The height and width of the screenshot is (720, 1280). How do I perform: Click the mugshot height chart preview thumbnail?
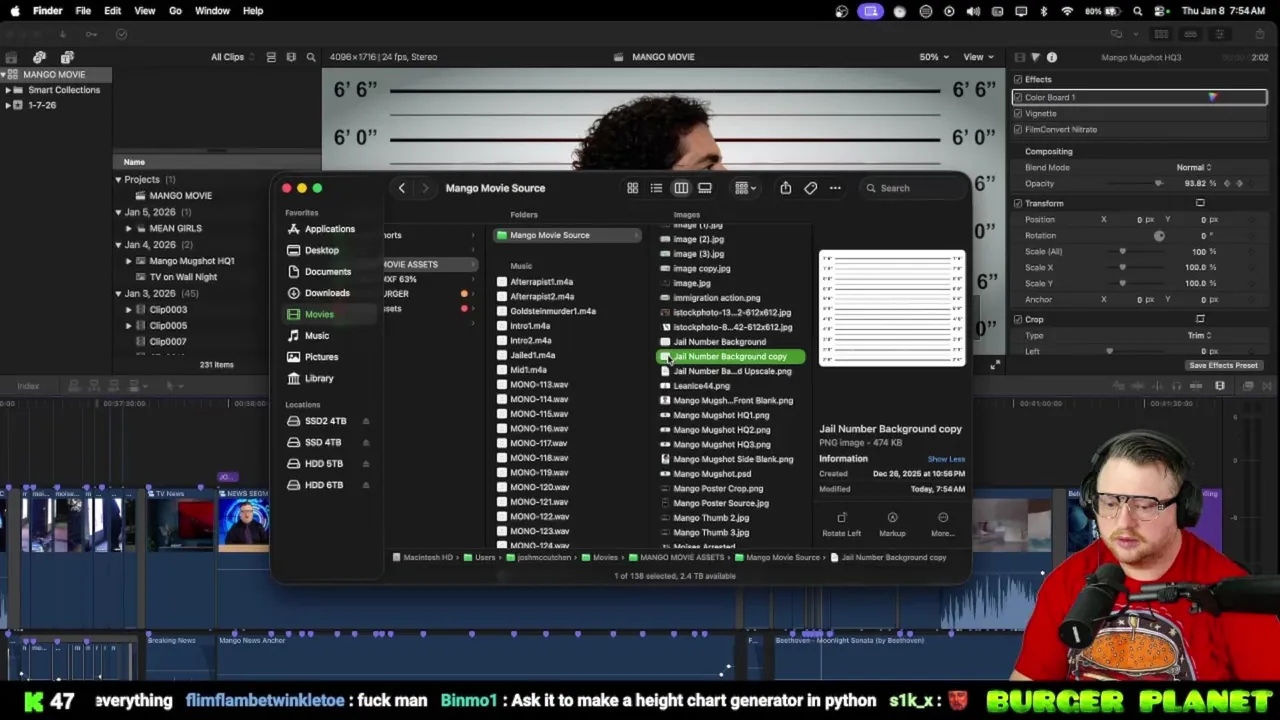click(892, 308)
